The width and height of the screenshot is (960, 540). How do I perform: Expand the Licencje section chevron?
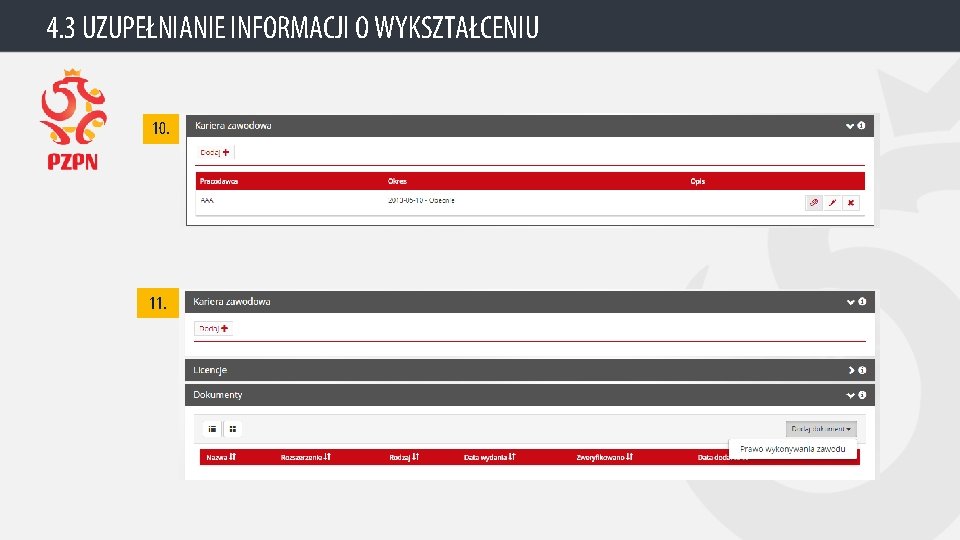click(x=851, y=370)
